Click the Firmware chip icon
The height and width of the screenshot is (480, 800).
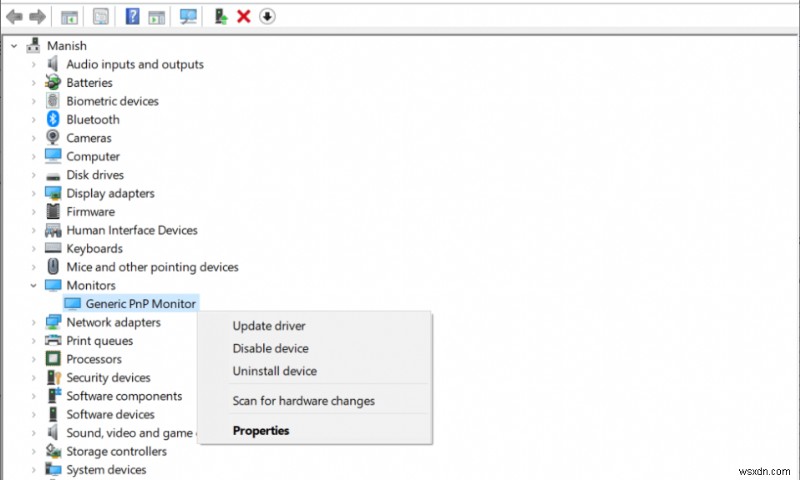53,211
